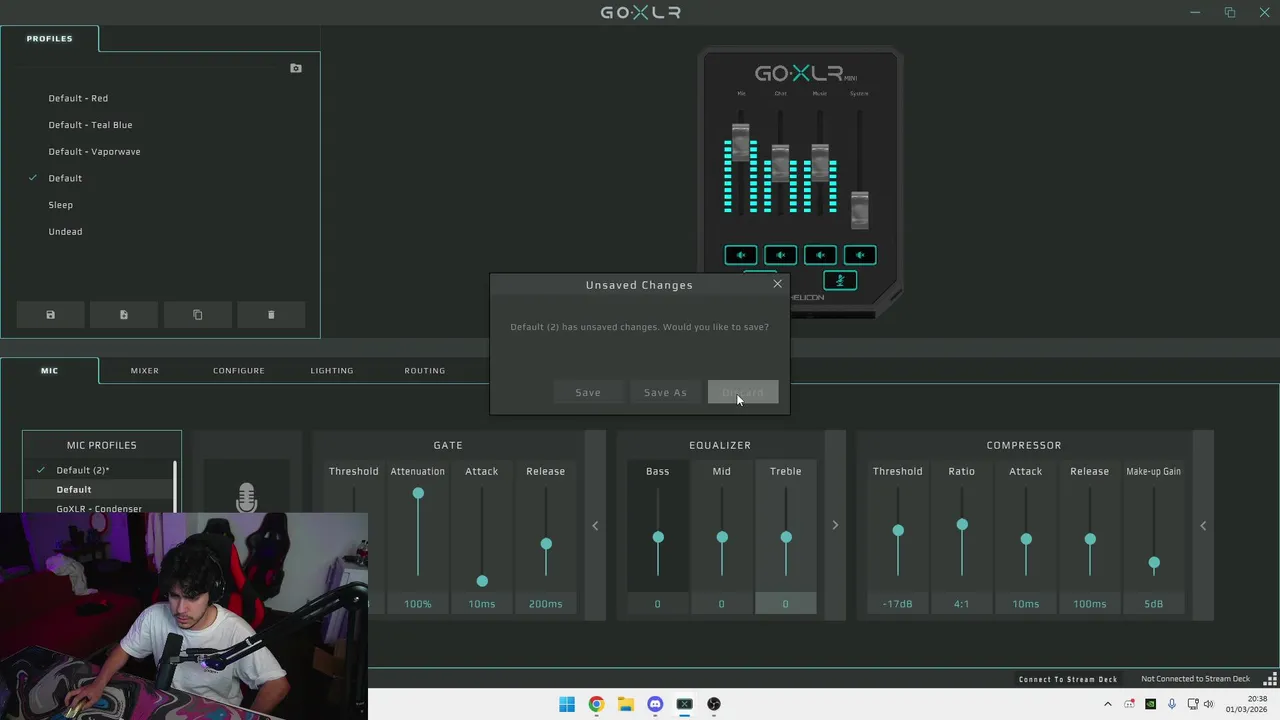
Task: Click the Music fader on the device
Action: [820, 162]
